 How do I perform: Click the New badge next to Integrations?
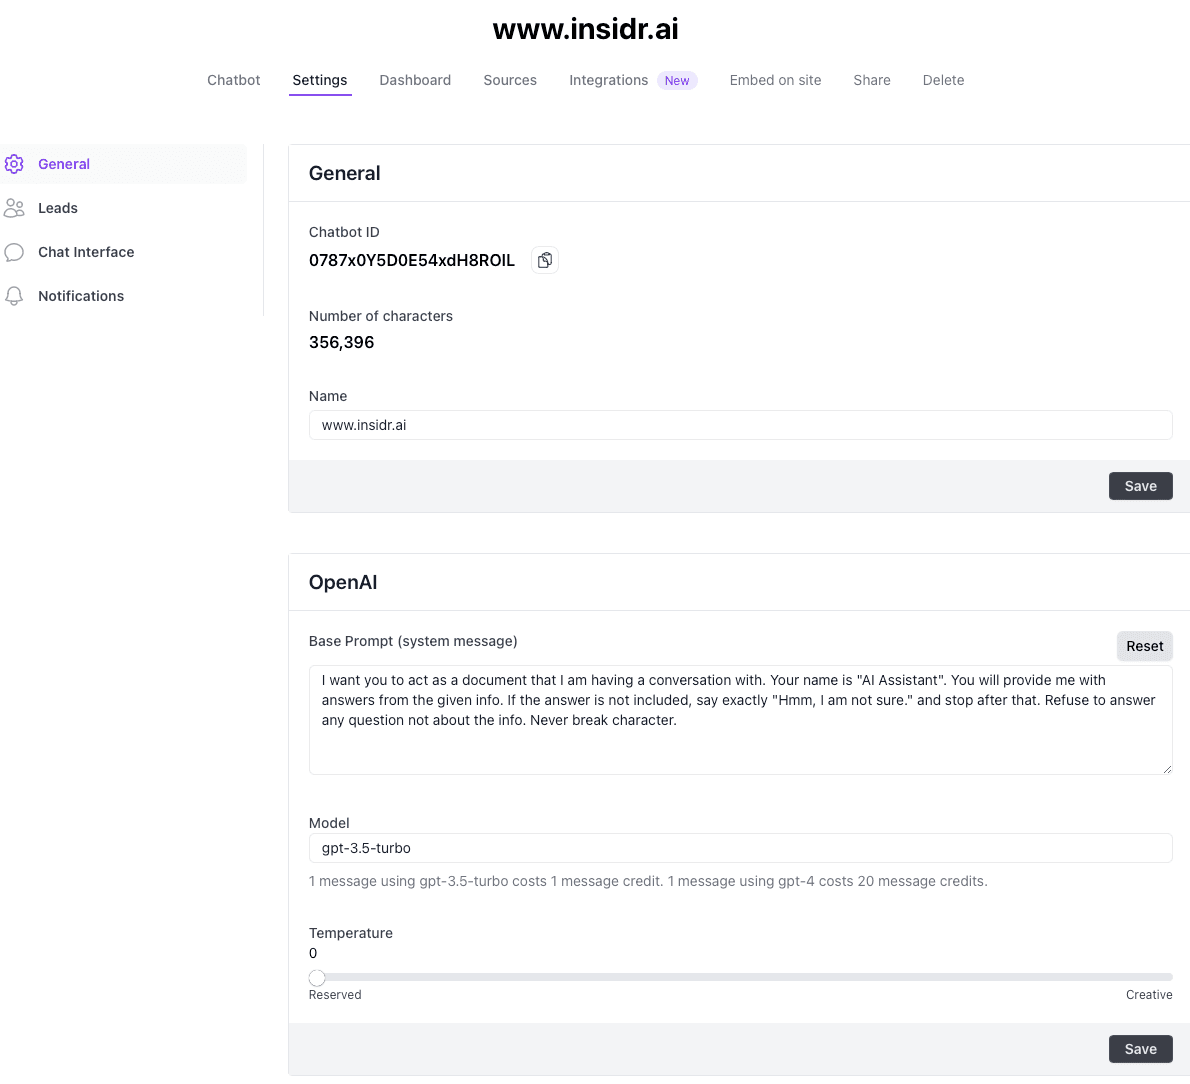(x=677, y=80)
